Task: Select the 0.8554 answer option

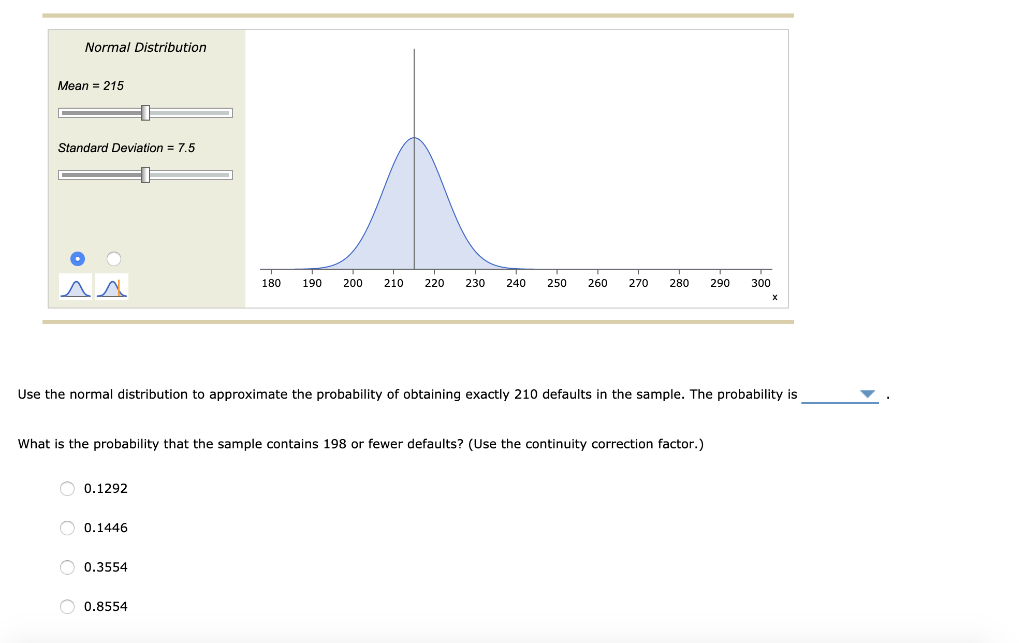Action: point(67,606)
